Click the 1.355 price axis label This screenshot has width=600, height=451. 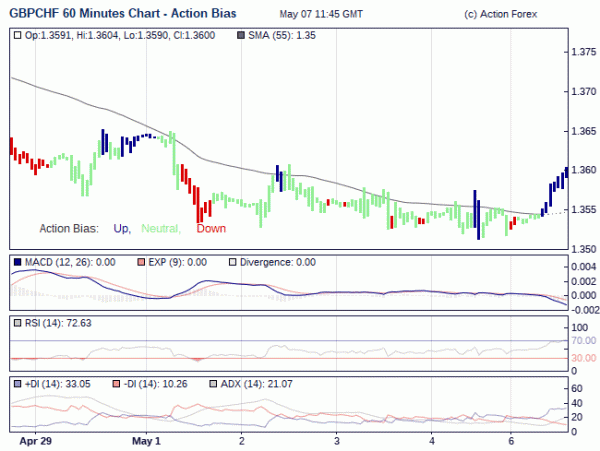(584, 210)
